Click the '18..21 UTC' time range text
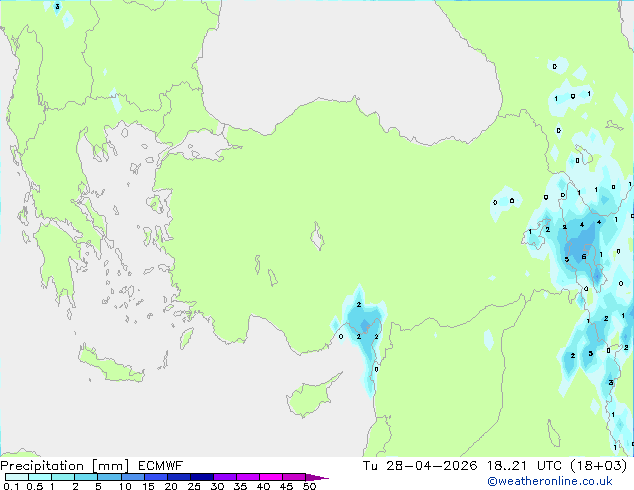 [x=524, y=466]
